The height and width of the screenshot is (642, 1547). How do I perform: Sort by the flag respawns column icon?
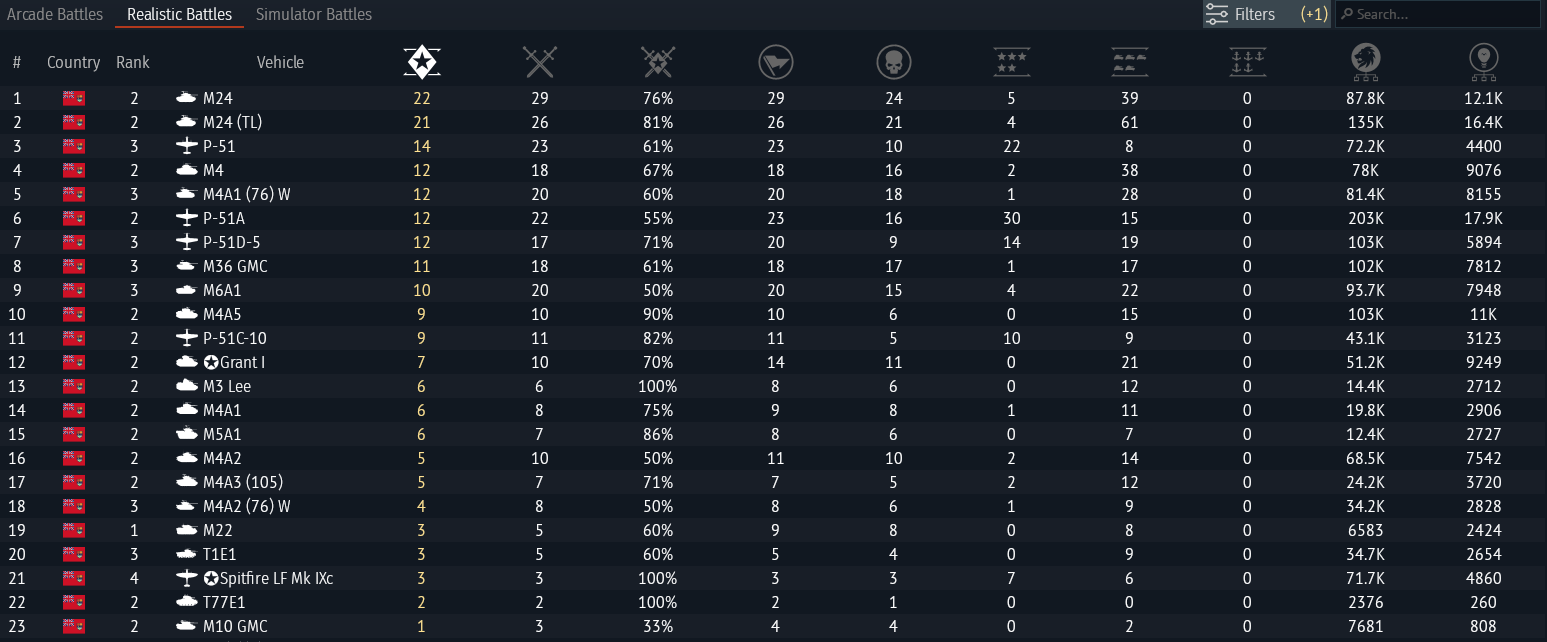click(775, 62)
